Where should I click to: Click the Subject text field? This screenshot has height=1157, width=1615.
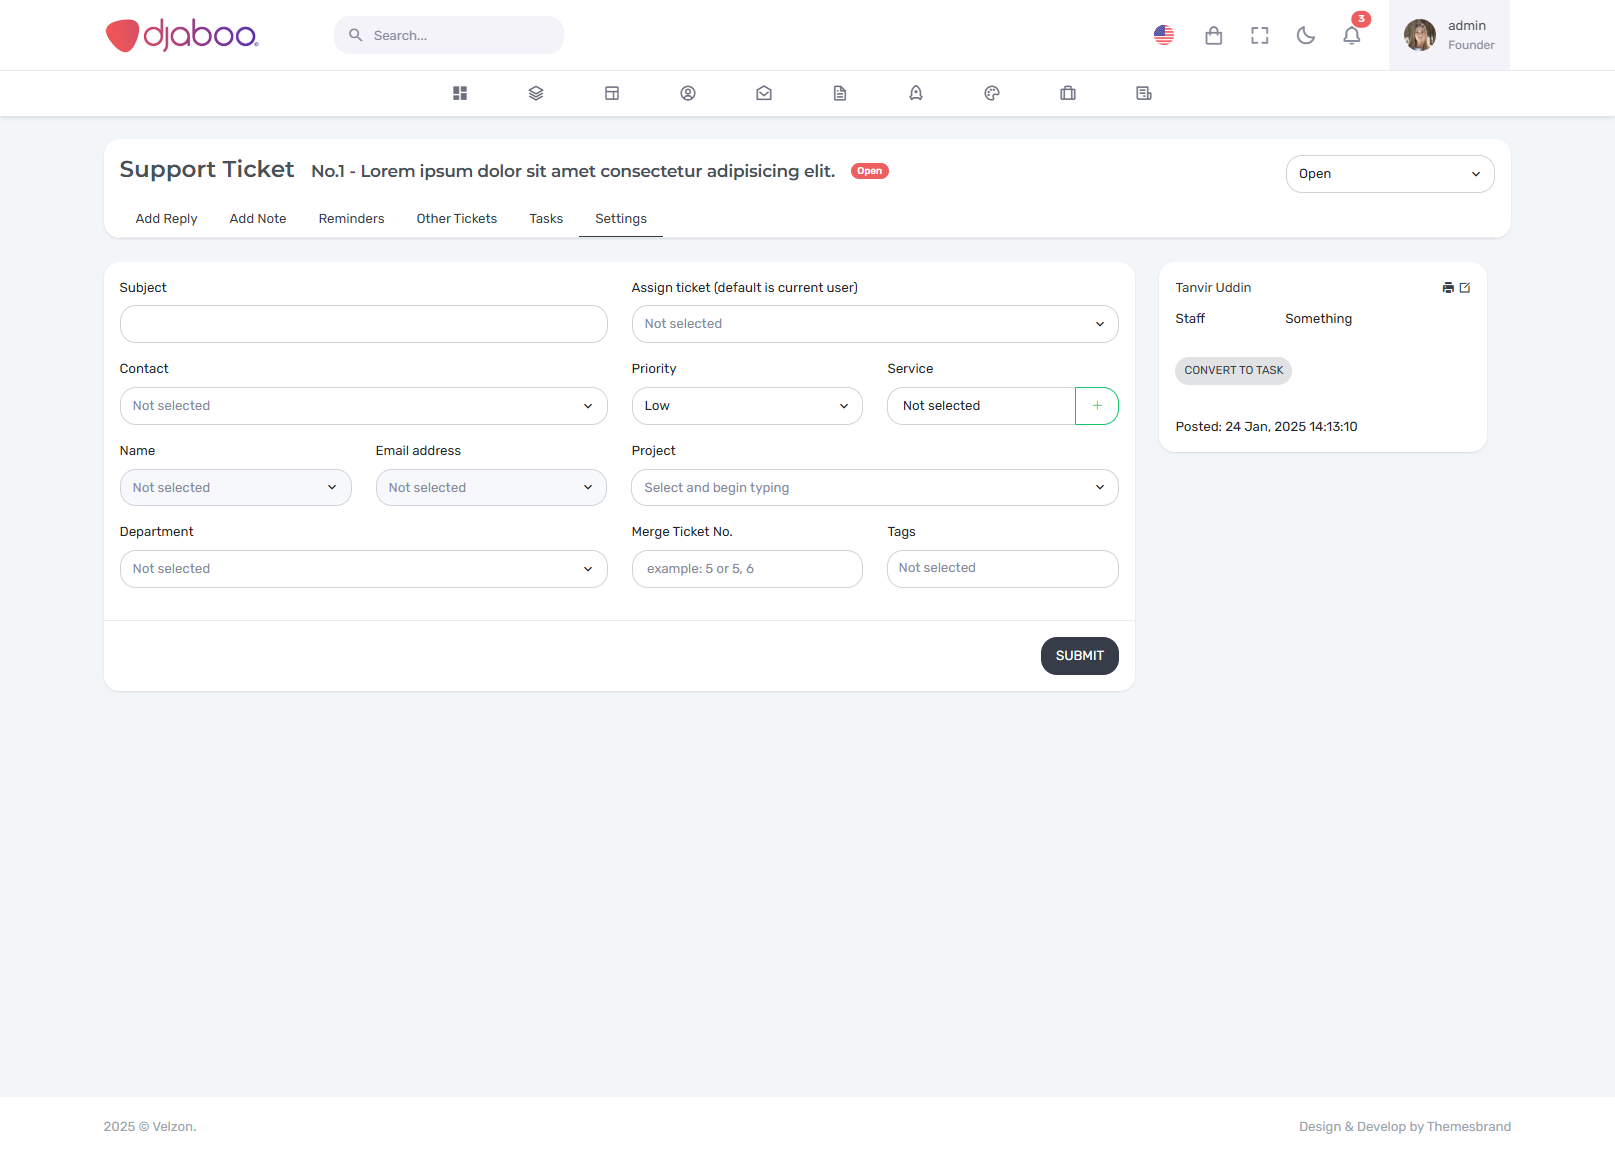coord(363,324)
